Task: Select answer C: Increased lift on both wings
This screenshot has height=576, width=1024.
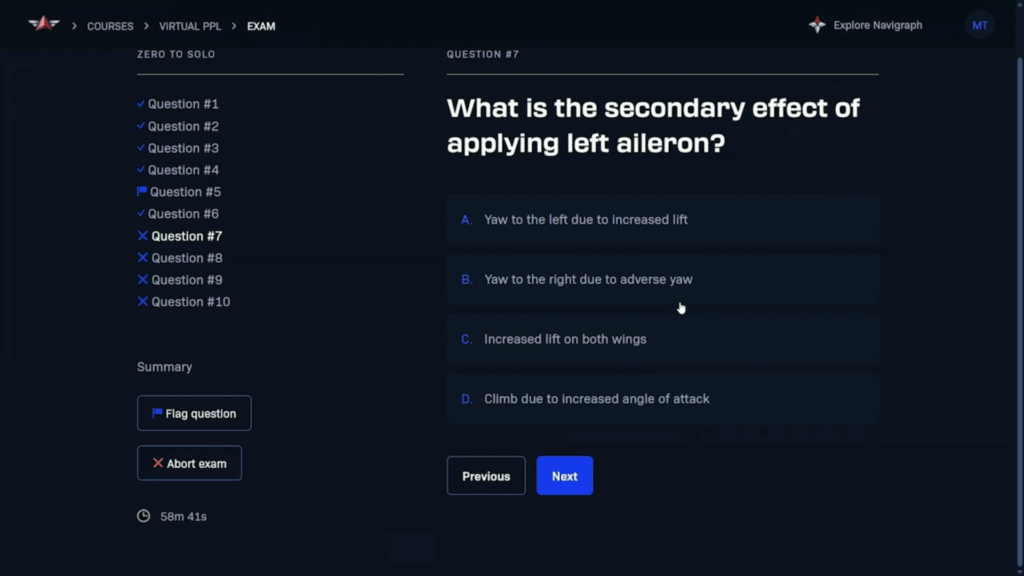Action: pos(663,339)
